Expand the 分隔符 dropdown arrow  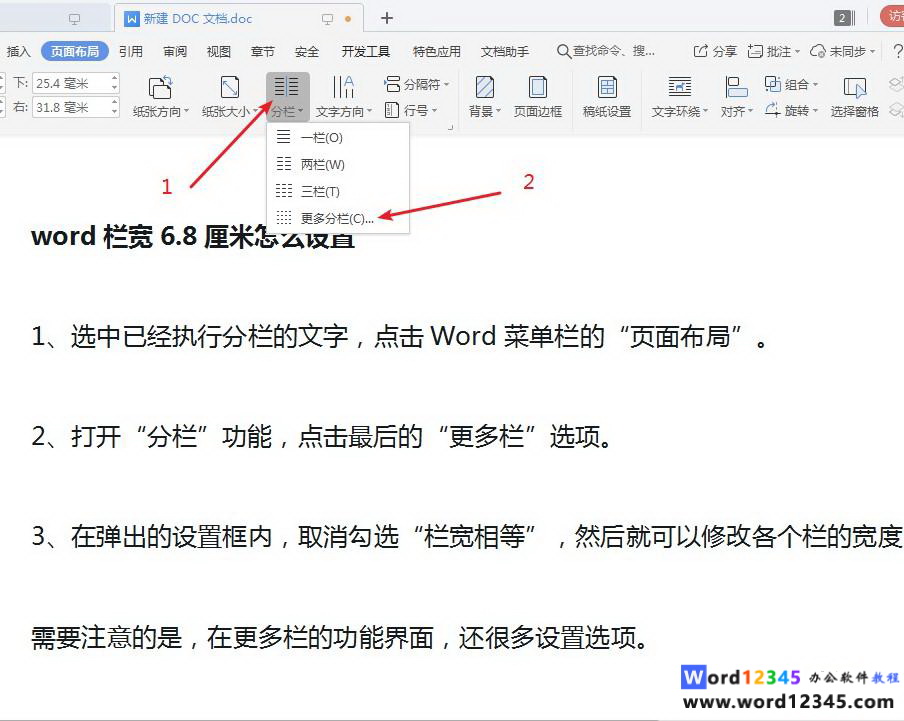tap(447, 85)
